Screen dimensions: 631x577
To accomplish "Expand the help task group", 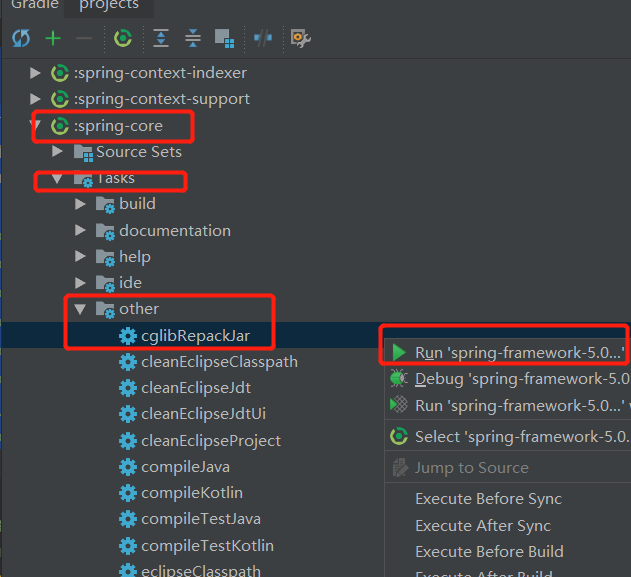I will pyautogui.click(x=80, y=257).
